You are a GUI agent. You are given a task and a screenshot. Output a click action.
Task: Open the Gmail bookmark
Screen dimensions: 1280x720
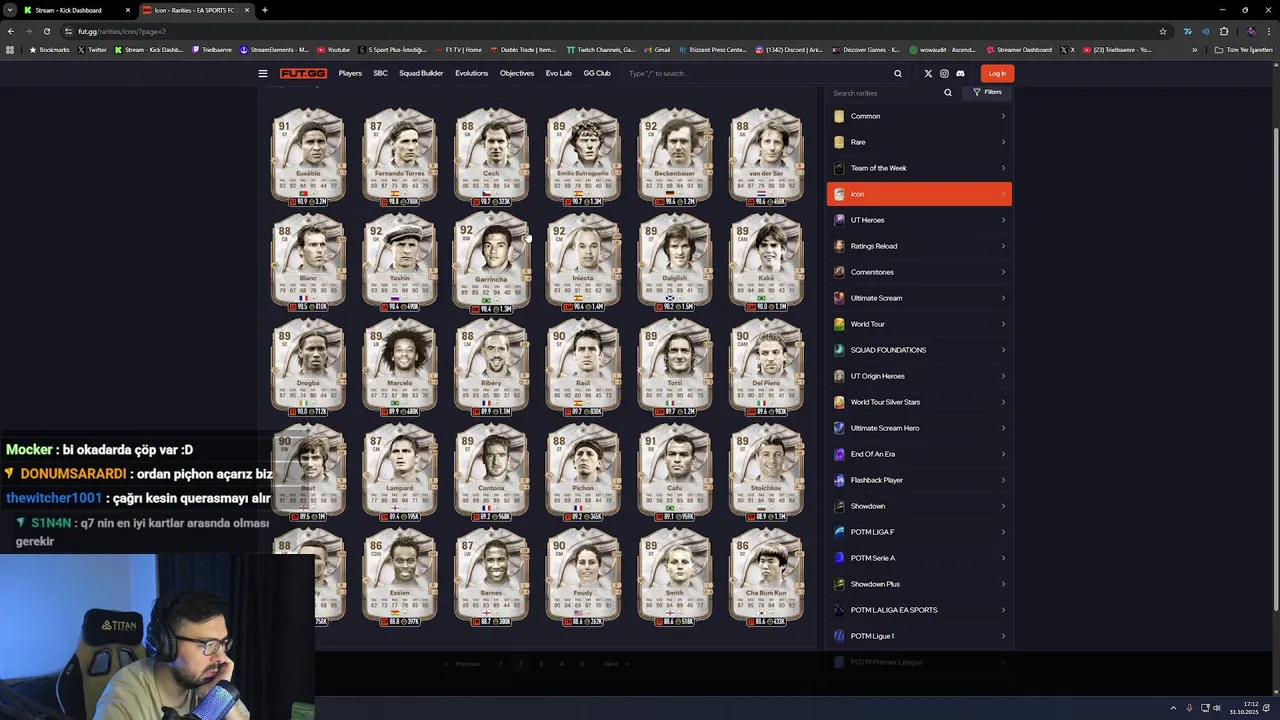(657, 50)
